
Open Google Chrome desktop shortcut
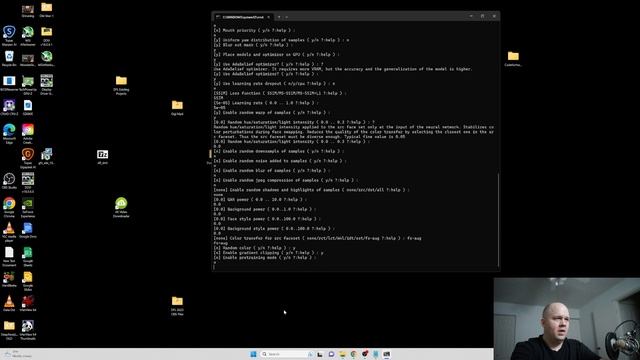[9, 207]
